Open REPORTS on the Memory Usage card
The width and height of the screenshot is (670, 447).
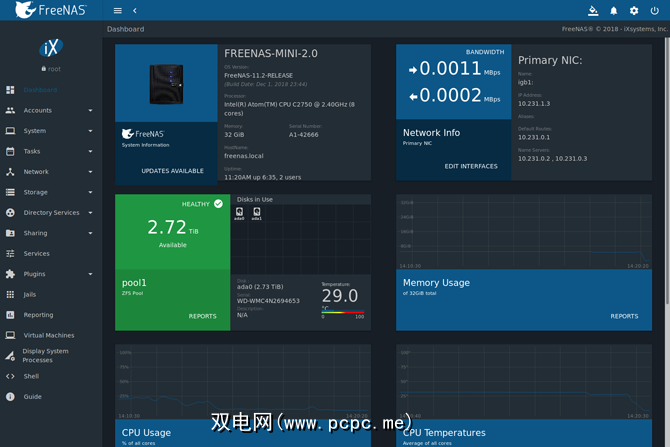pyautogui.click(x=624, y=316)
